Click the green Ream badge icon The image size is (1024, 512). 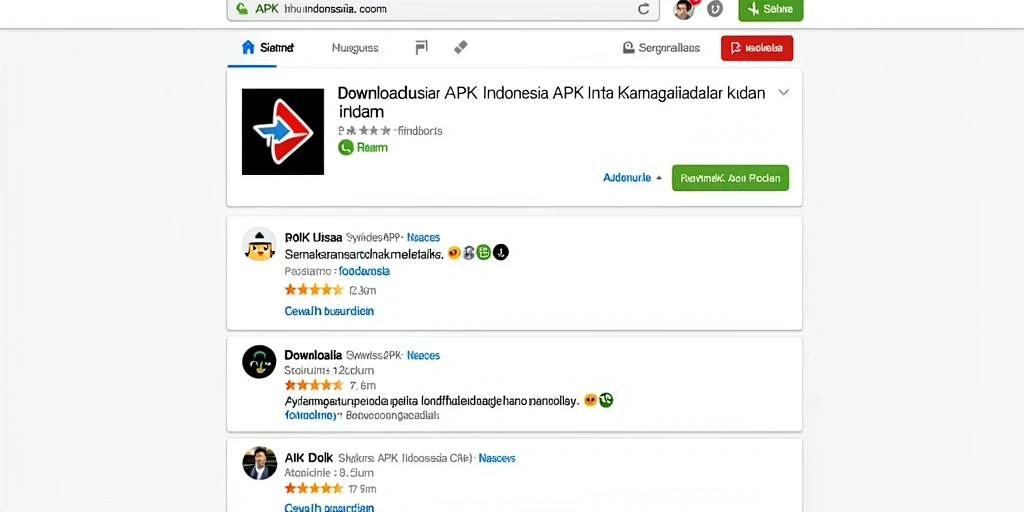point(345,148)
